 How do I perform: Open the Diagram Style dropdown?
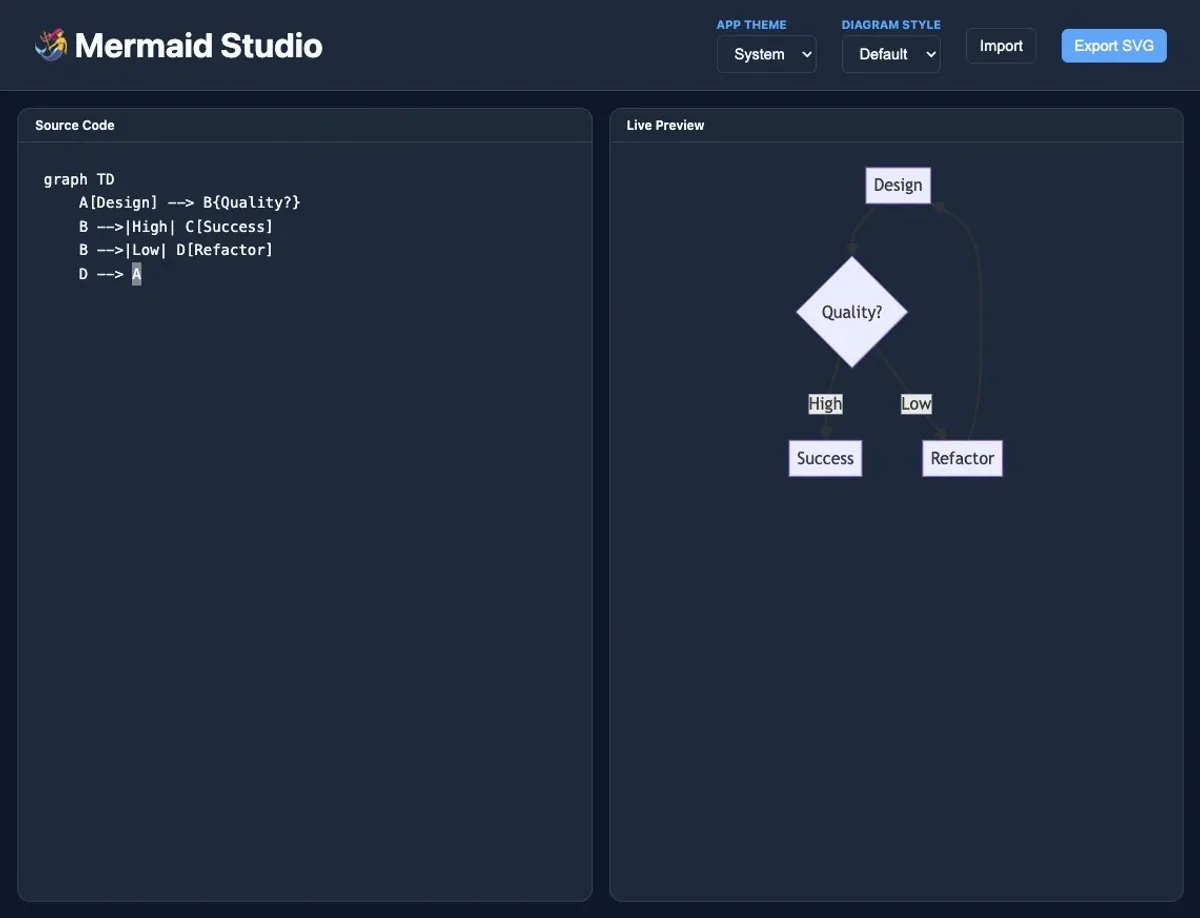890,53
